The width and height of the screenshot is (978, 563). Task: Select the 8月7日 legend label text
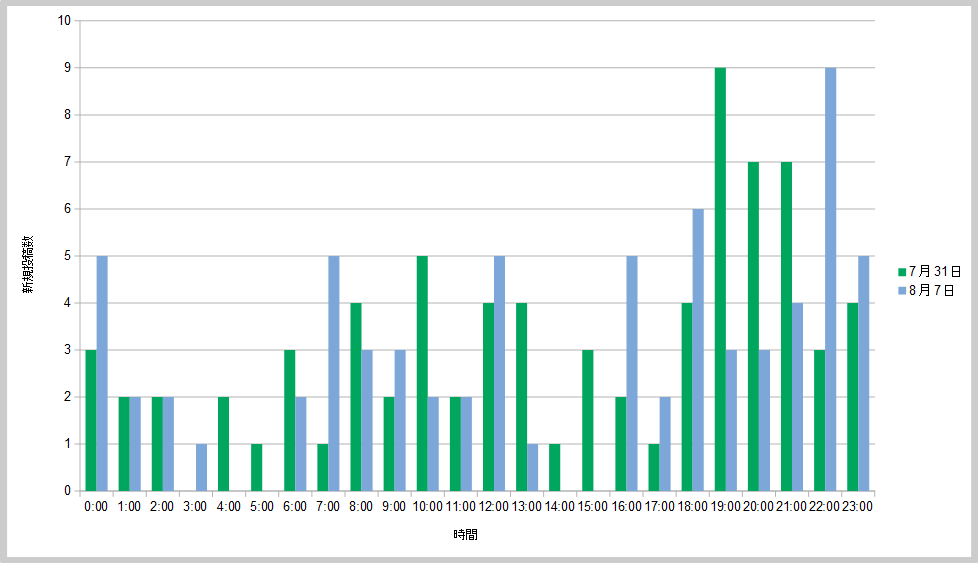tap(931, 290)
